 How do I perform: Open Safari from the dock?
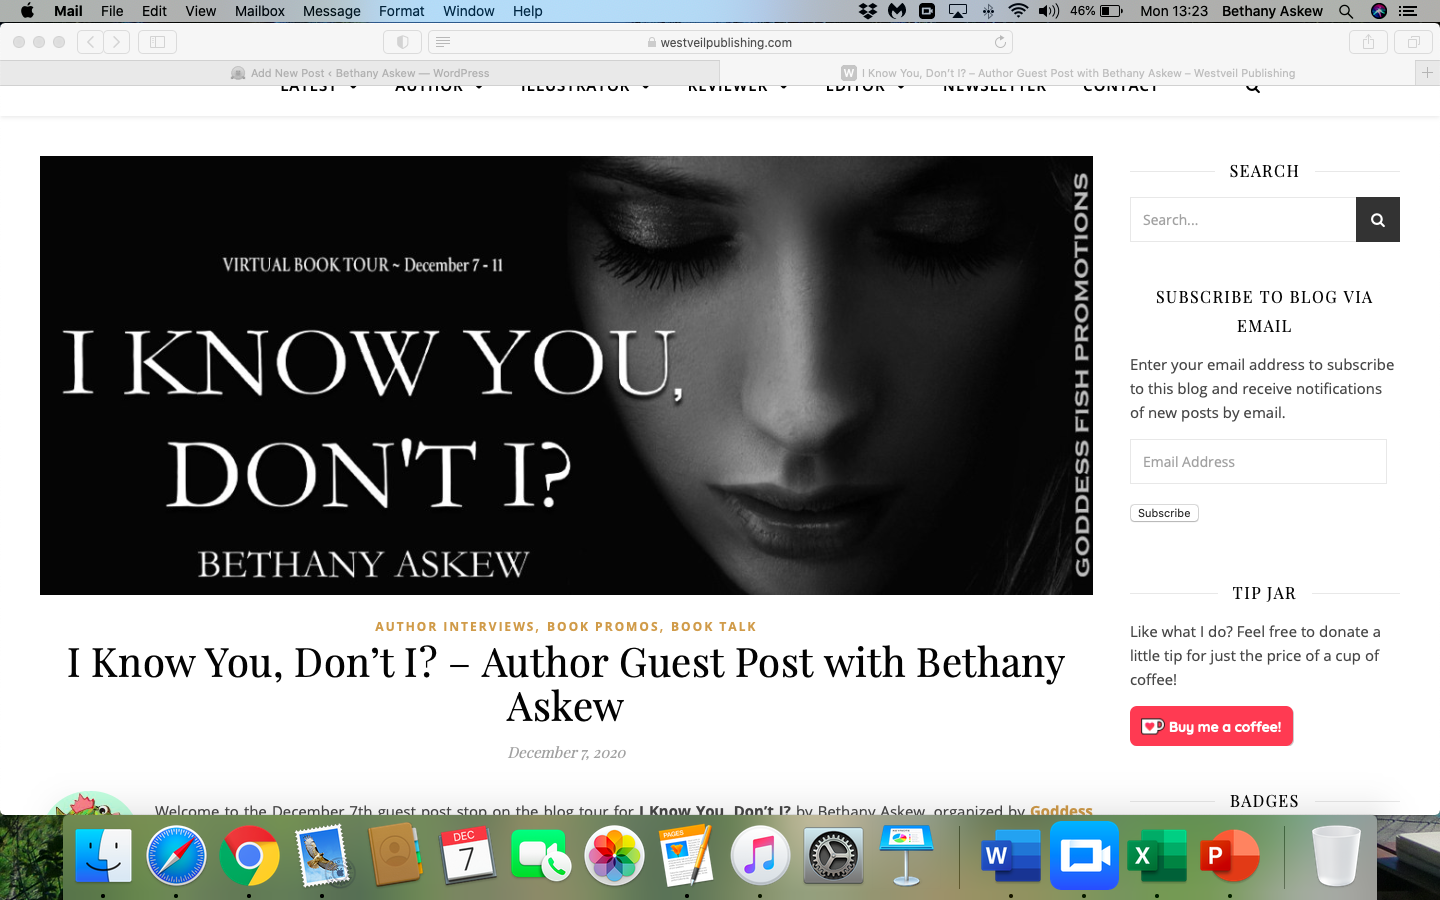(x=177, y=856)
